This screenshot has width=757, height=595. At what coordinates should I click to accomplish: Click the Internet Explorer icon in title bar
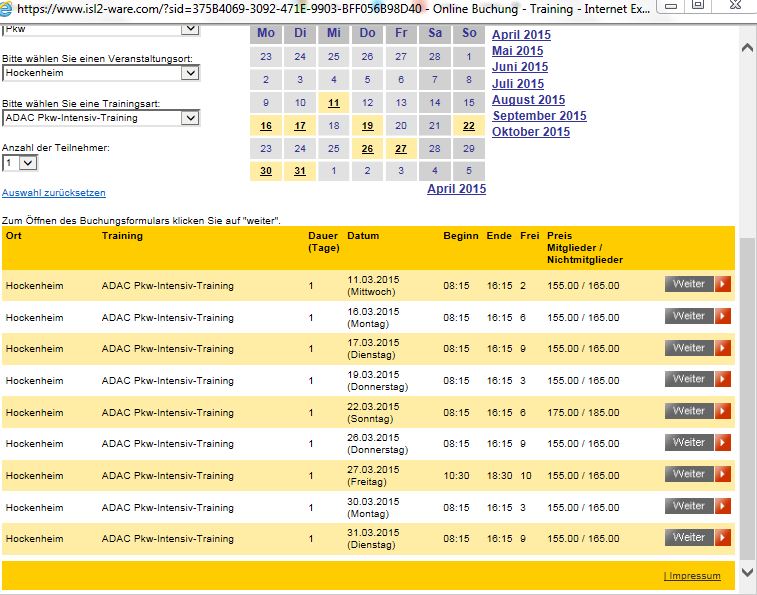(x=6, y=9)
